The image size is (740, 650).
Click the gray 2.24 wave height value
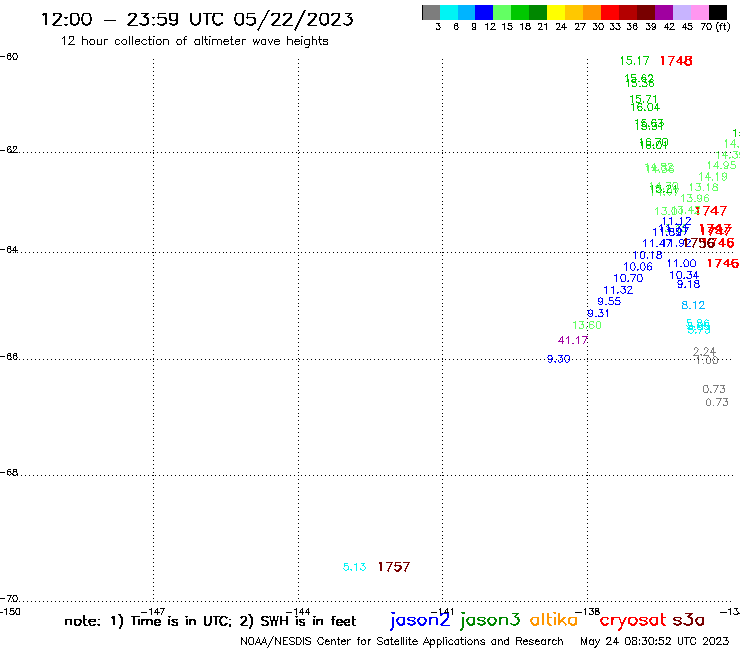(x=705, y=352)
